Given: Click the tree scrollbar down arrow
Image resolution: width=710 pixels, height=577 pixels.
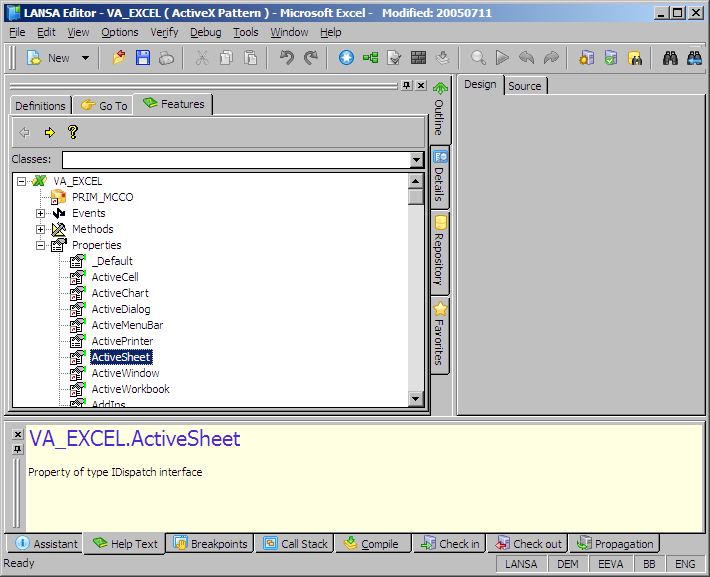Looking at the screenshot, I should pyautogui.click(x=415, y=399).
